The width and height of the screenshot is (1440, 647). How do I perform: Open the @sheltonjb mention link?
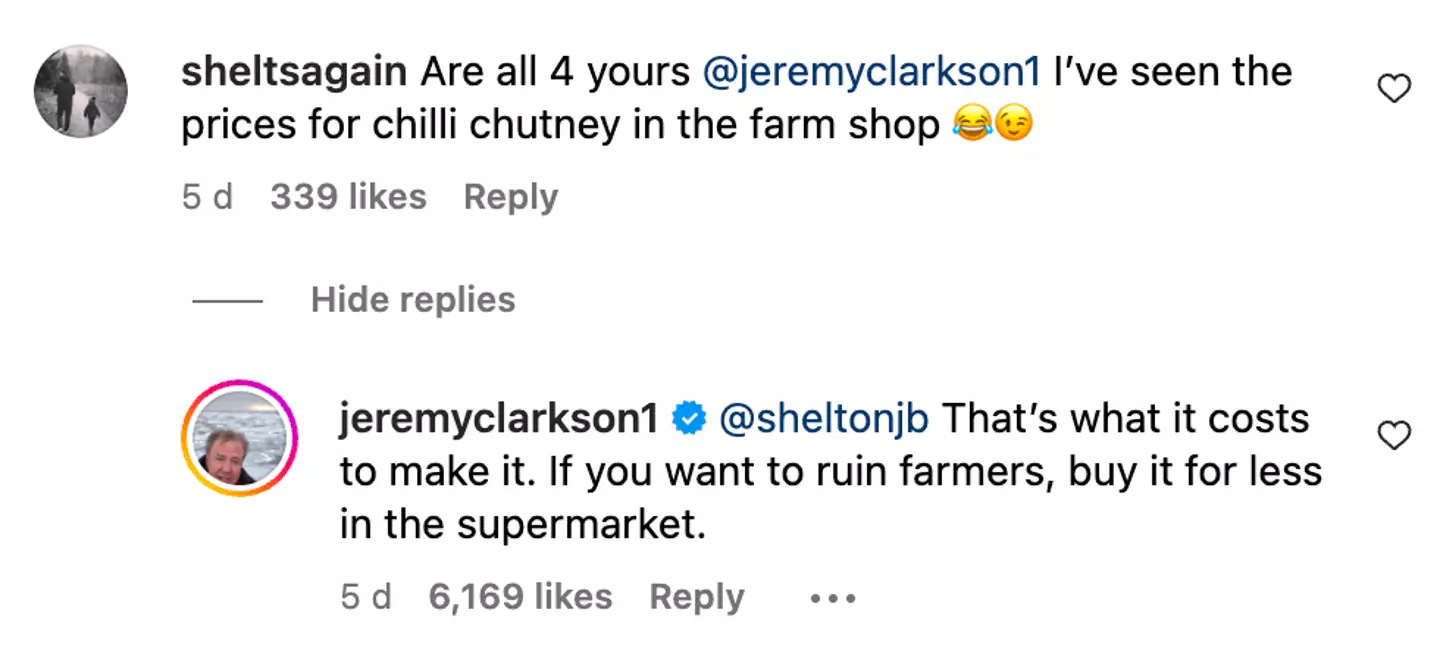[x=824, y=419]
